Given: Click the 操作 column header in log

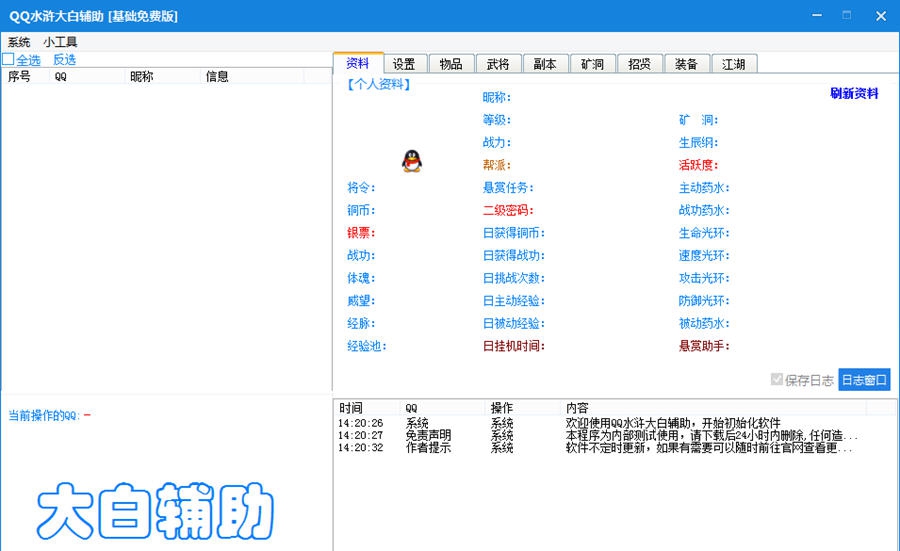Looking at the screenshot, I should click(522, 408).
